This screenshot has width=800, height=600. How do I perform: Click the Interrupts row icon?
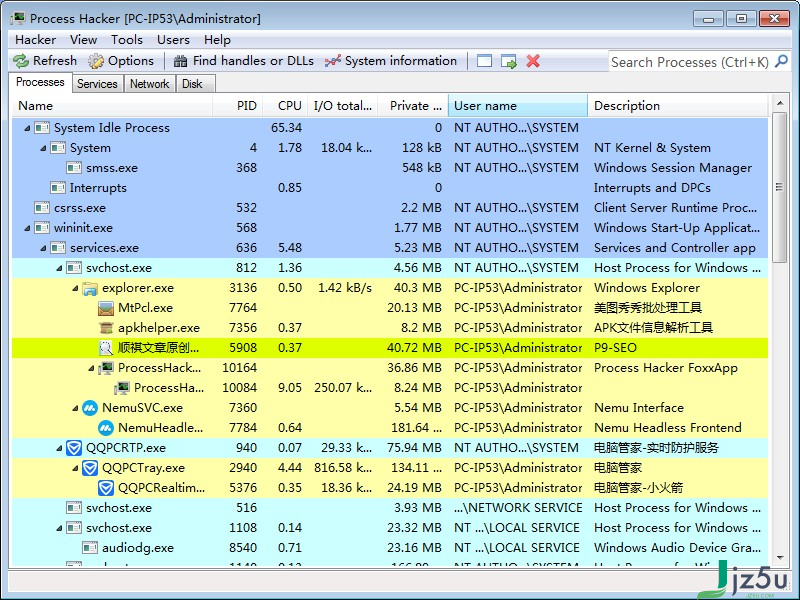58,188
